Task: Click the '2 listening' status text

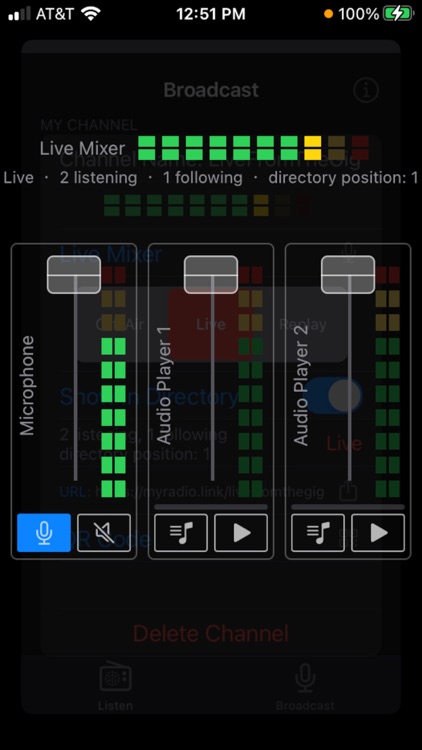Action: [x=98, y=178]
